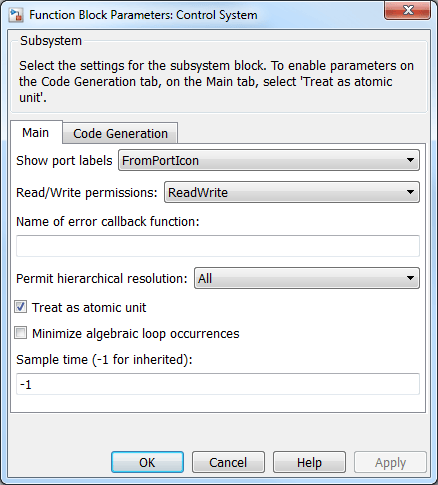Open the FromPortIcon combo box
438x485 pixels.
(269, 160)
